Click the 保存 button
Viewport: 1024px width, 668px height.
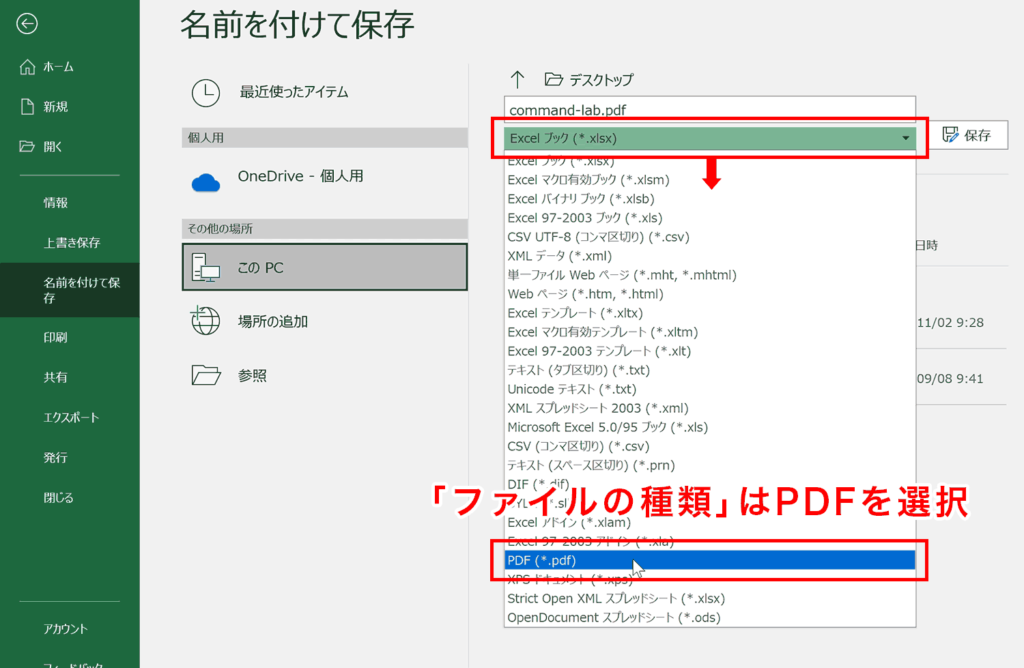coord(967,135)
